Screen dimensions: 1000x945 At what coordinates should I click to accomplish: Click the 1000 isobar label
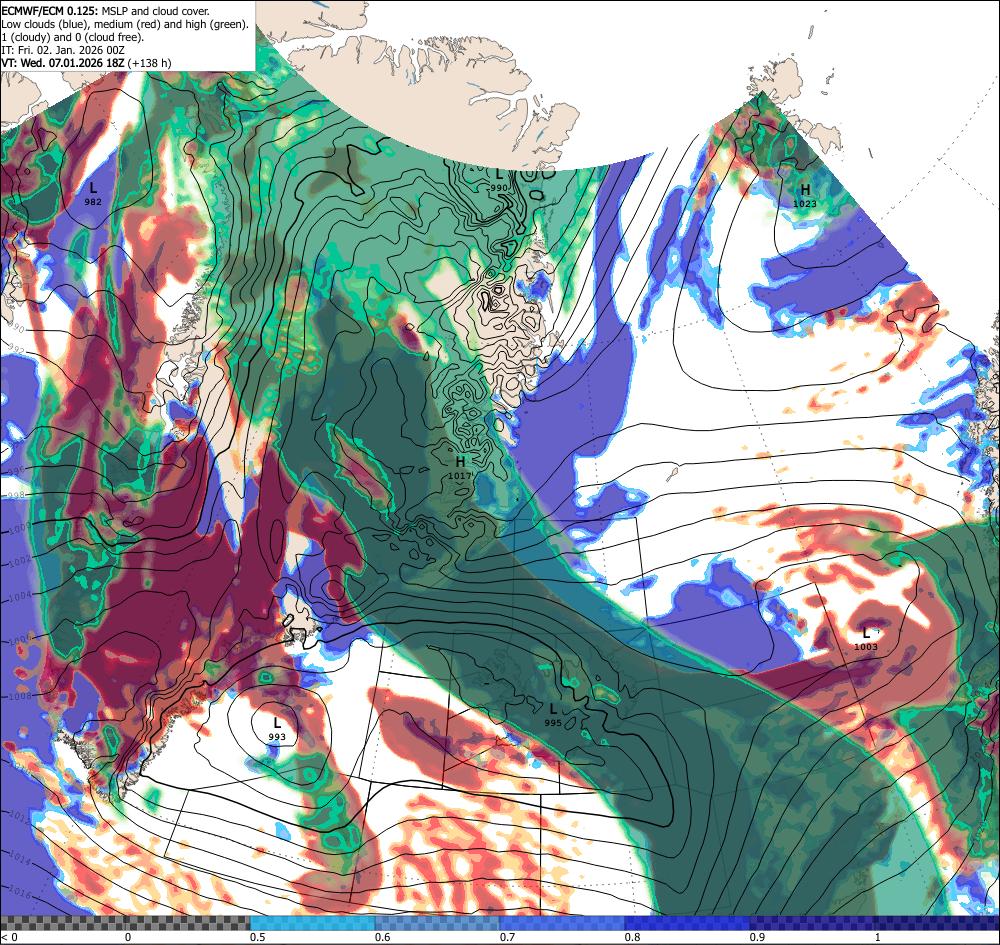tap(20, 528)
